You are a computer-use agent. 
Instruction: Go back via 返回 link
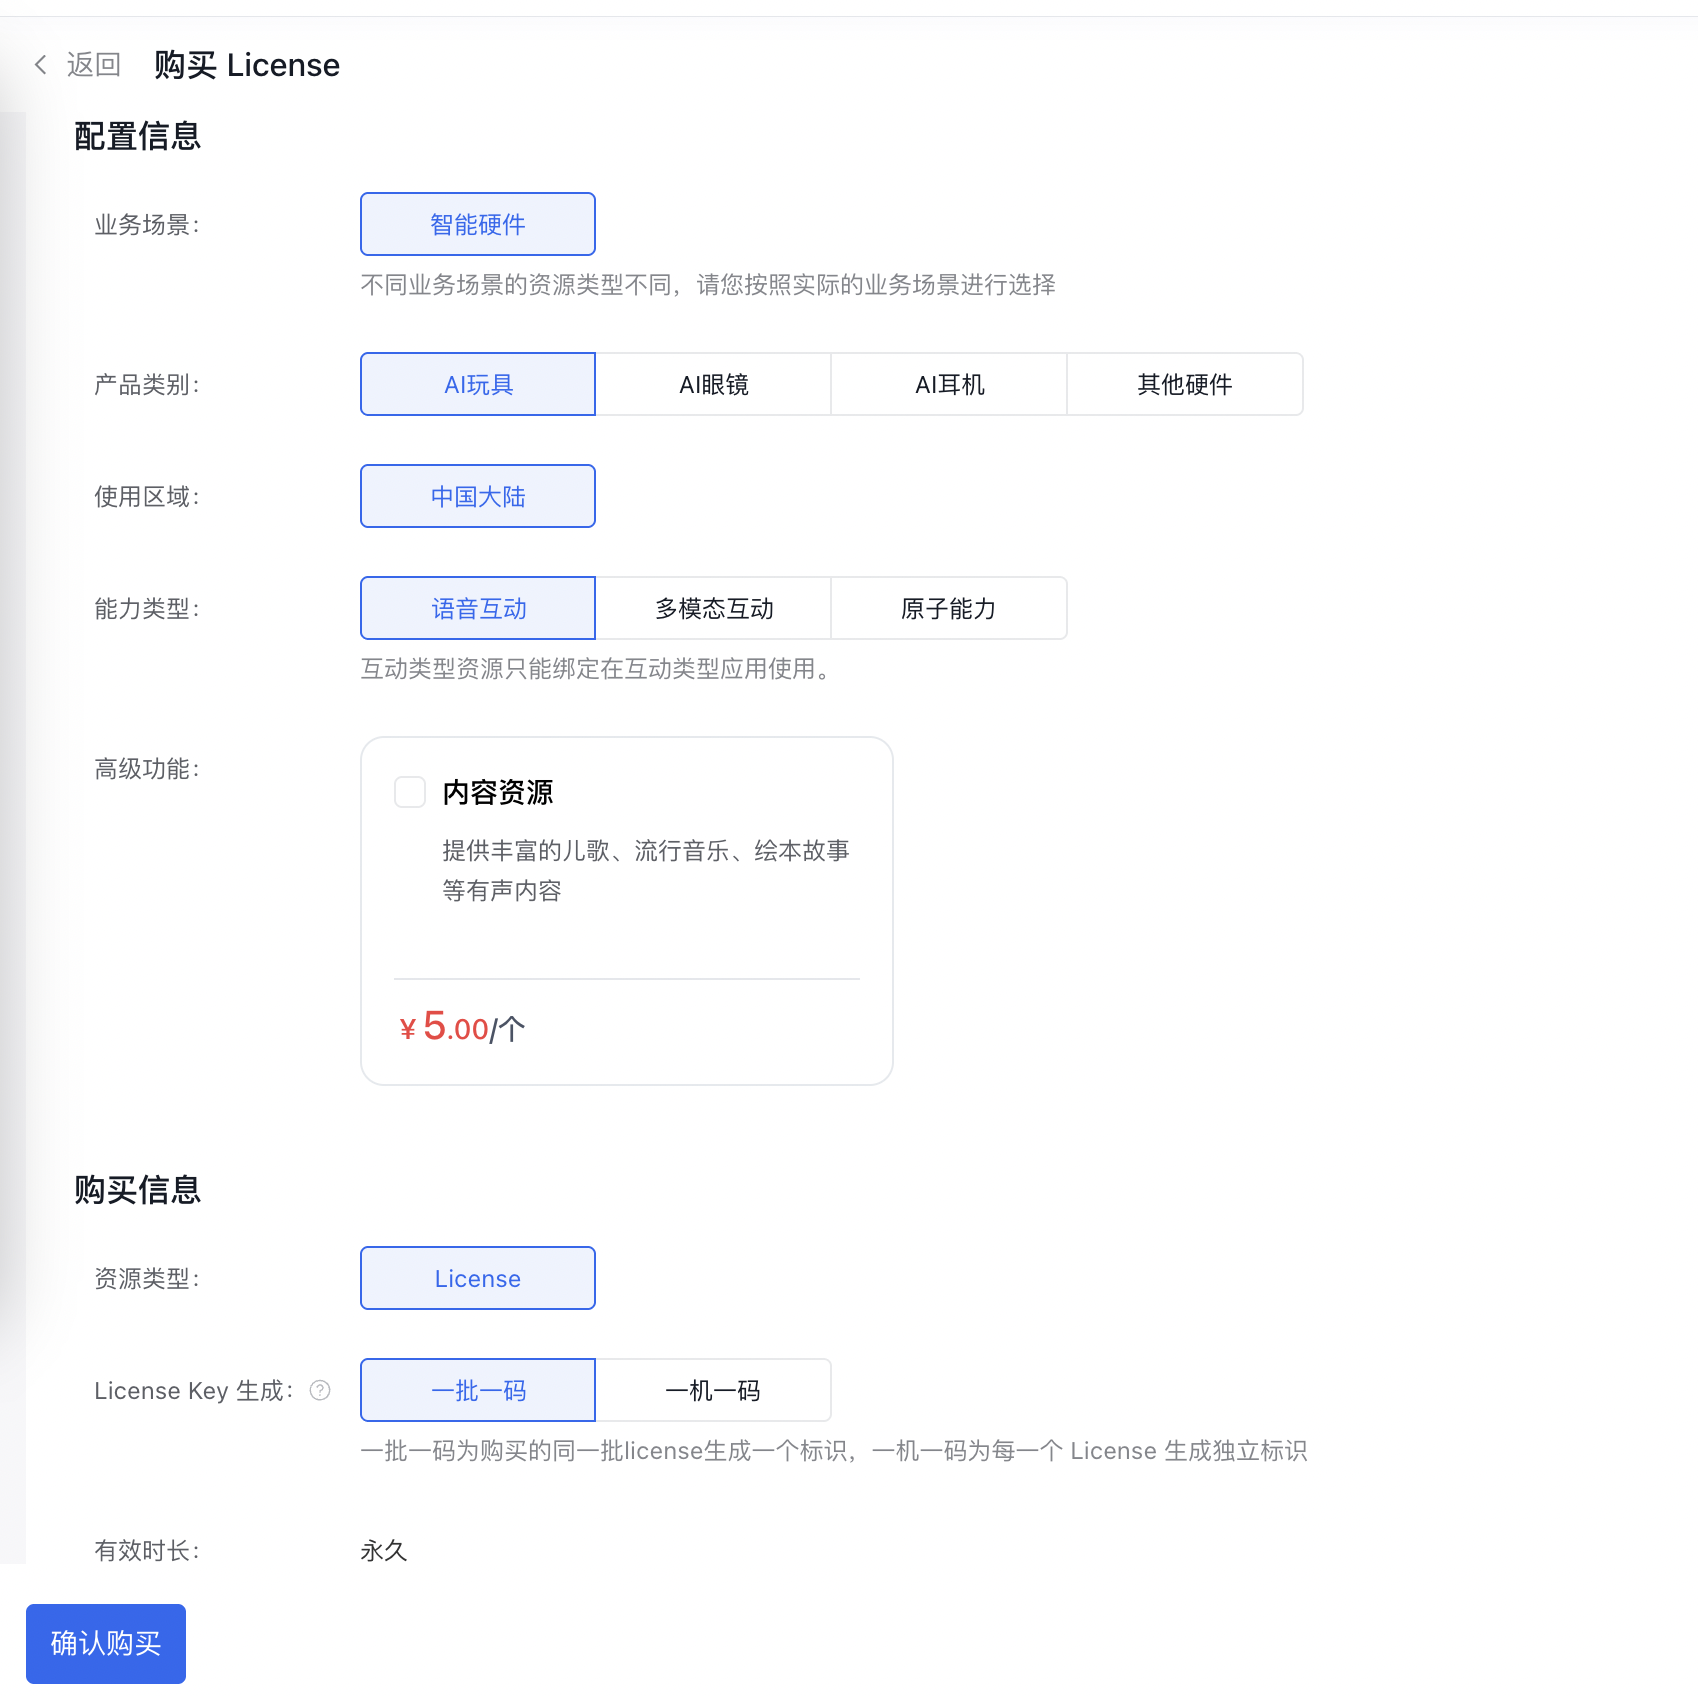pyautogui.click(x=94, y=65)
